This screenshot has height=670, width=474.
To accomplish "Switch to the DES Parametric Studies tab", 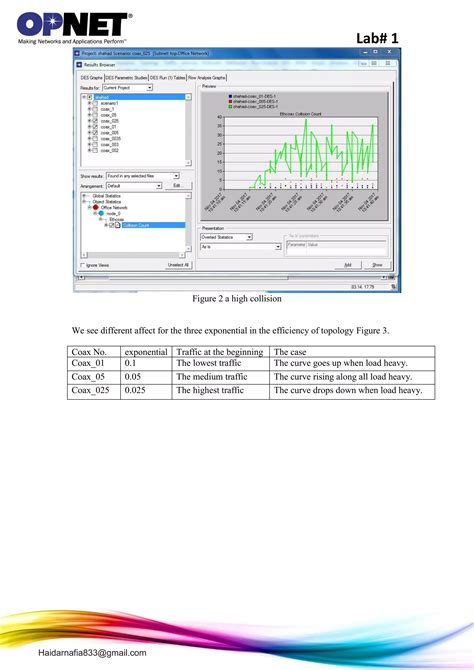I will pos(127,78).
